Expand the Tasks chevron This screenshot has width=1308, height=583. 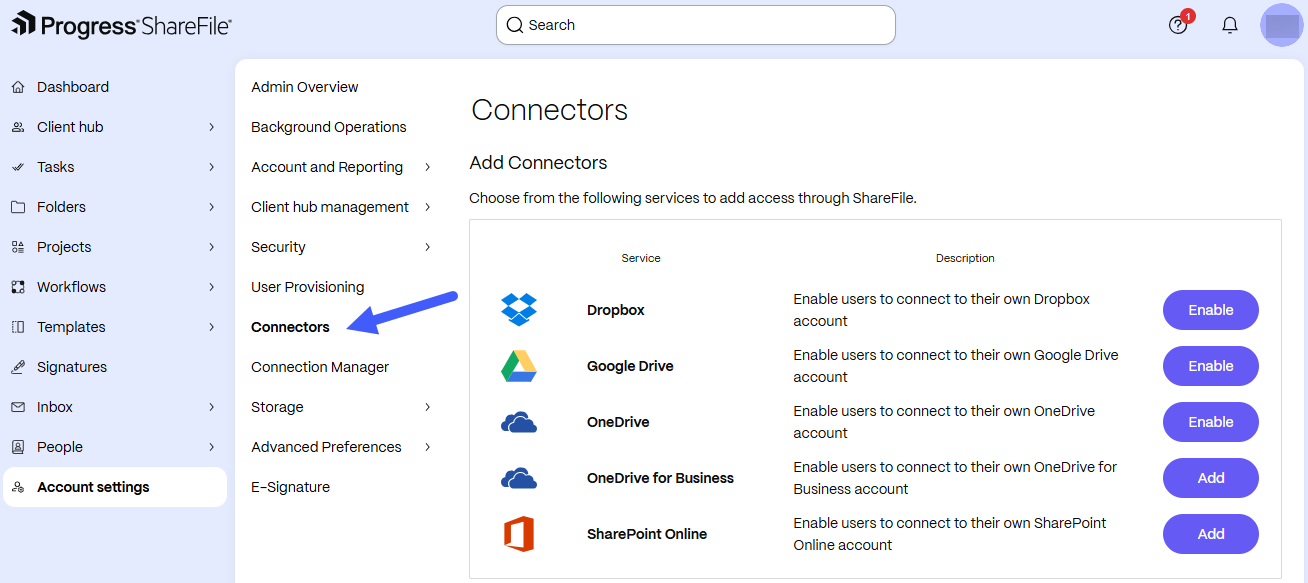click(211, 167)
